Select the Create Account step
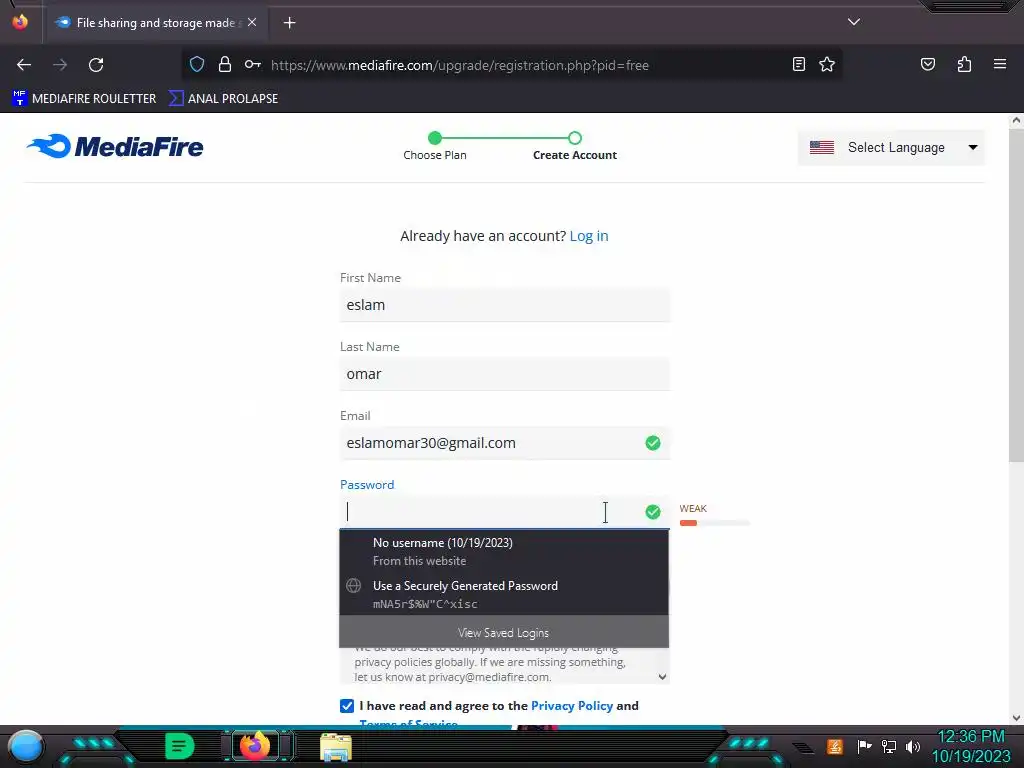 [575, 147]
